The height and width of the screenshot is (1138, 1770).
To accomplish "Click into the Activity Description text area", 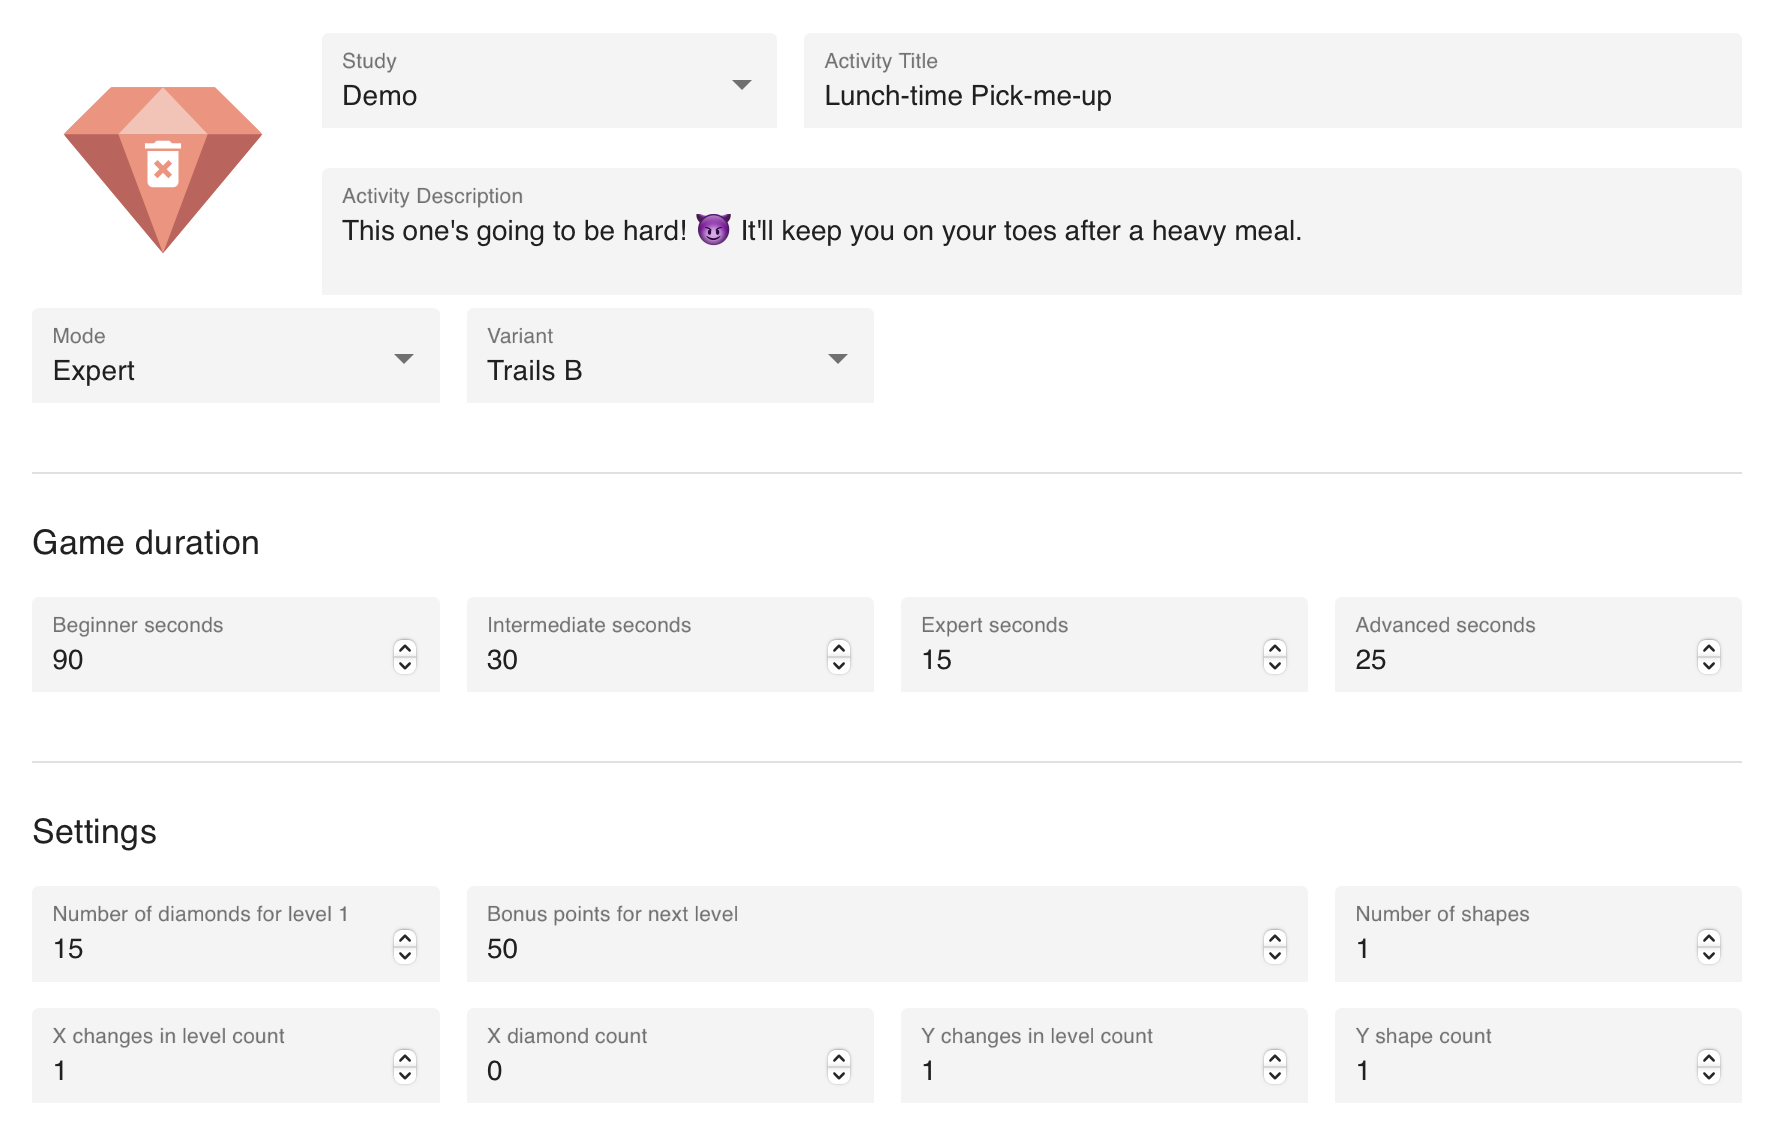I will point(1031,231).
